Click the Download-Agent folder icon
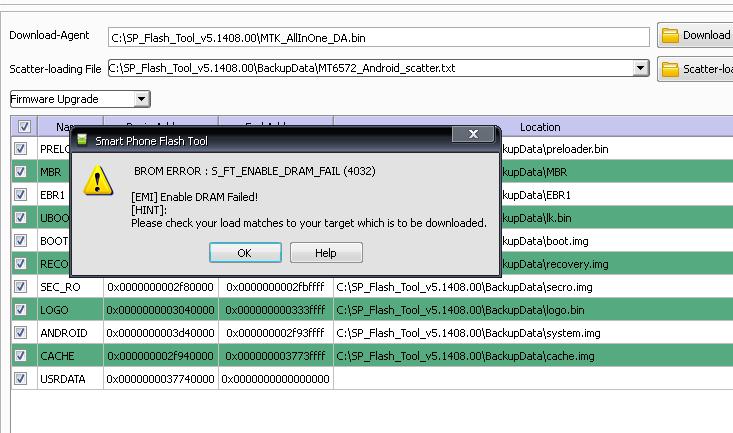 670,36
